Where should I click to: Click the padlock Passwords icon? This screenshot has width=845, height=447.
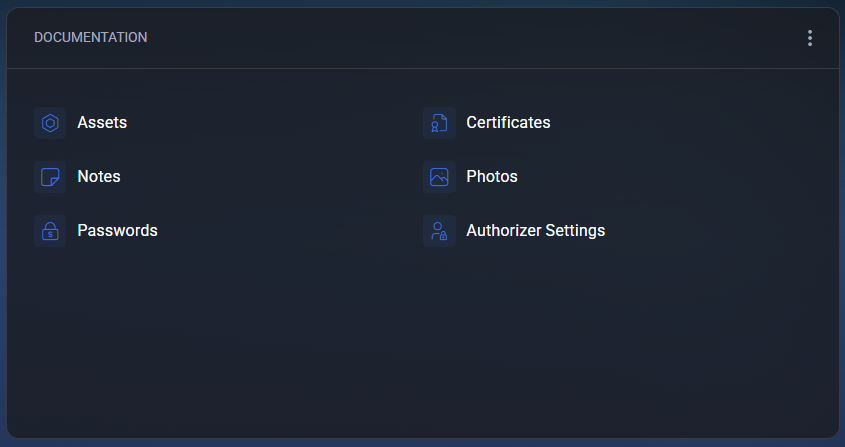coord(50,231)
